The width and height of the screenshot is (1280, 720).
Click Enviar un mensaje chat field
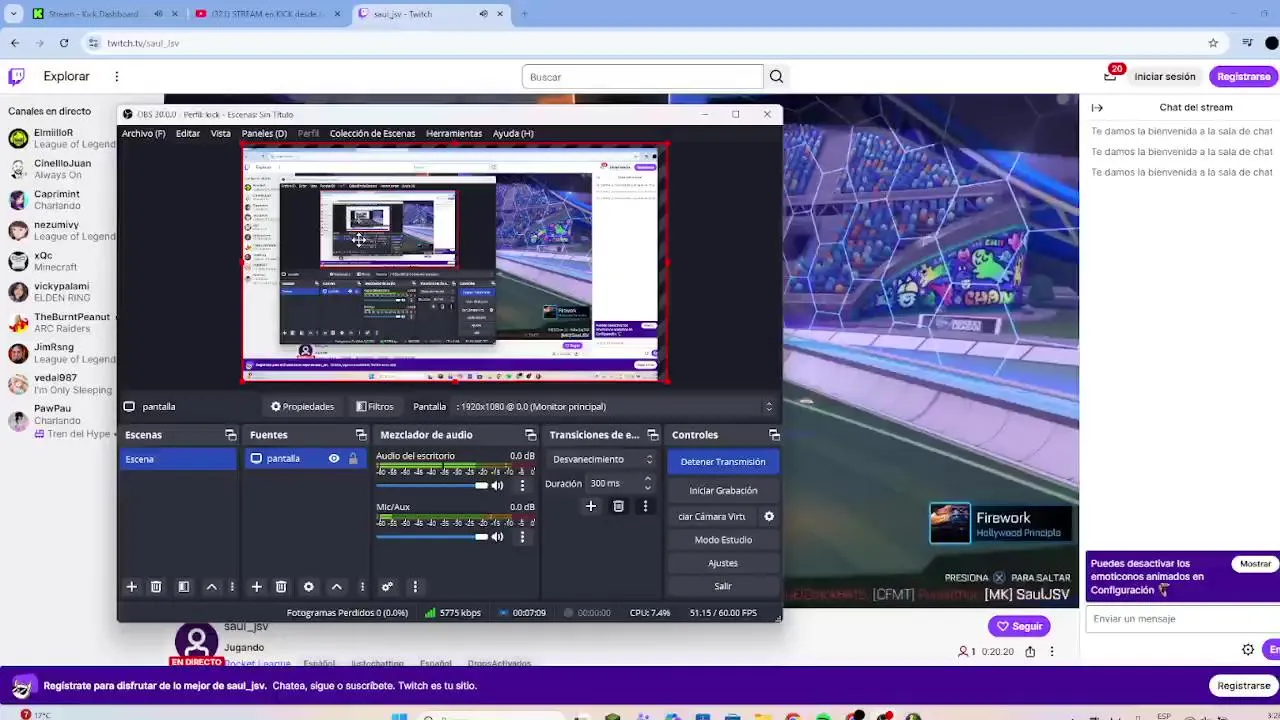coord(1183,619)
